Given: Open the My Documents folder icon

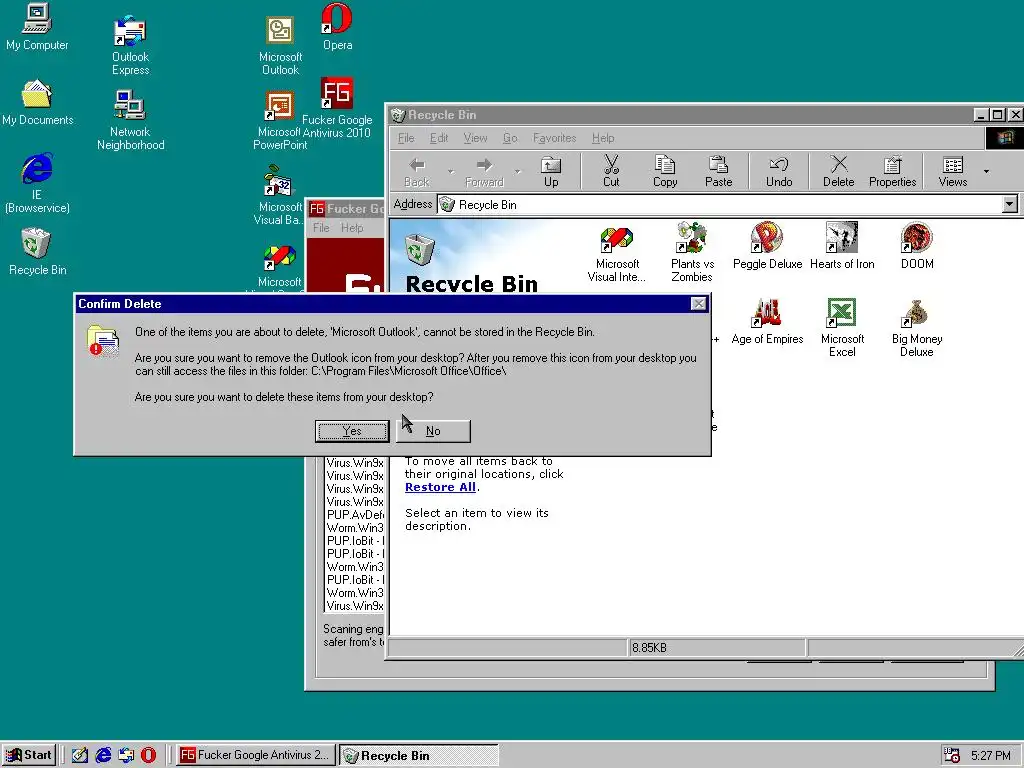Looking at the screenshot, I should click(x=37, y=103).
